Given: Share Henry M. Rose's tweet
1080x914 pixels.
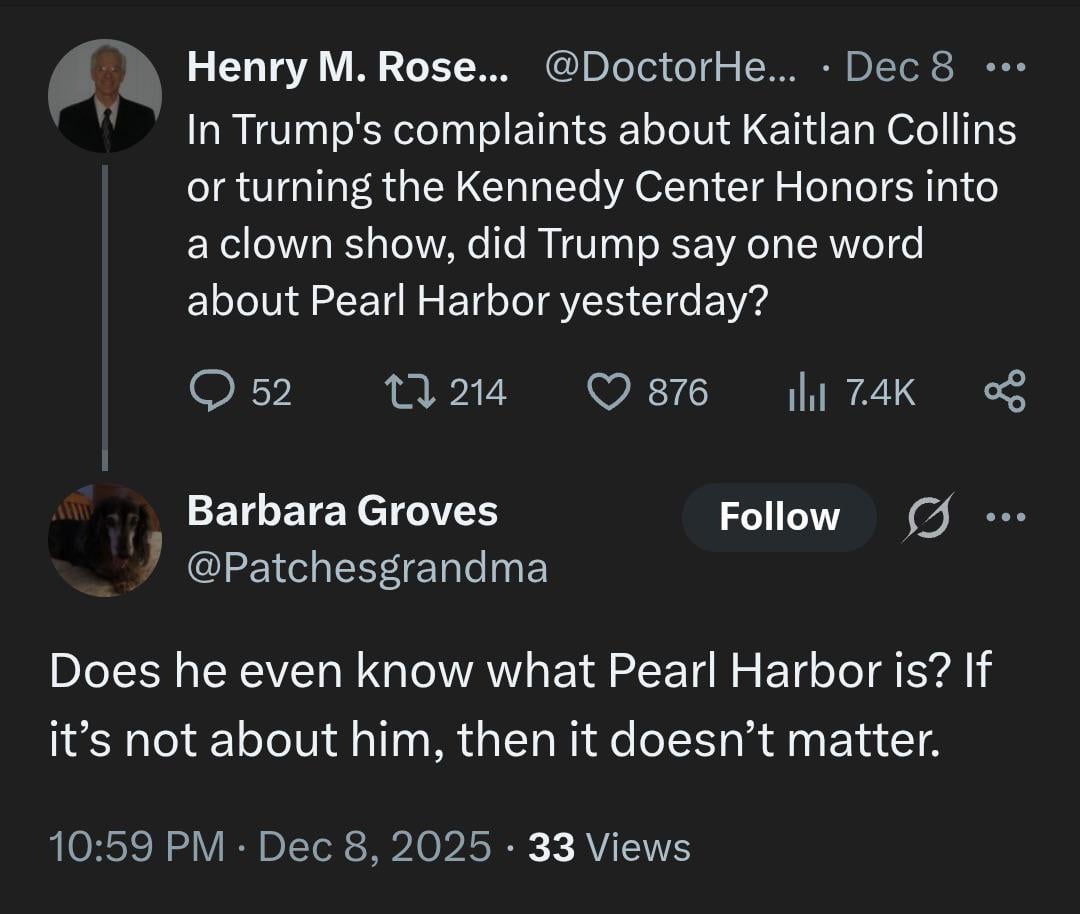Looking at the screenshot, I should [x=1004, y=392].
